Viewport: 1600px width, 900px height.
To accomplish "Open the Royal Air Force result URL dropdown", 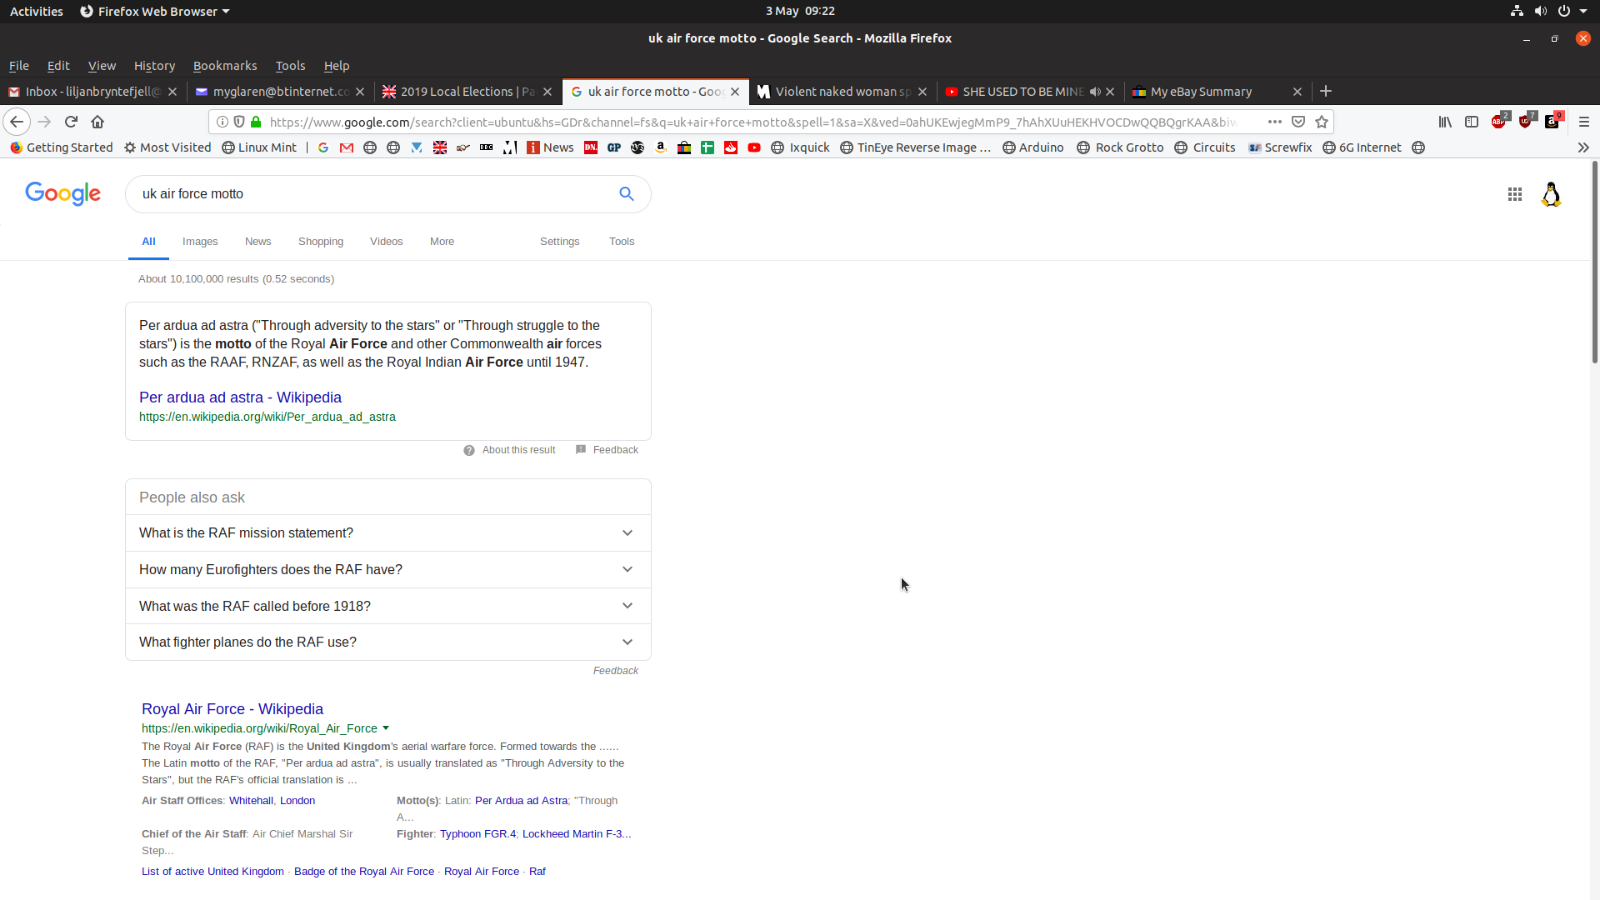I will [386, 729].
